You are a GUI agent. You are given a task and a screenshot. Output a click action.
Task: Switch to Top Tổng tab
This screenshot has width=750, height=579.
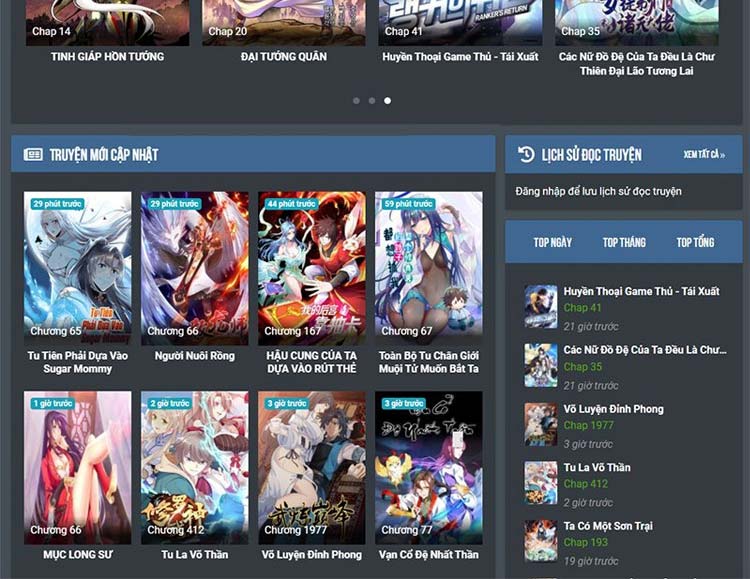pyautogui.click(x=695, y=242)
